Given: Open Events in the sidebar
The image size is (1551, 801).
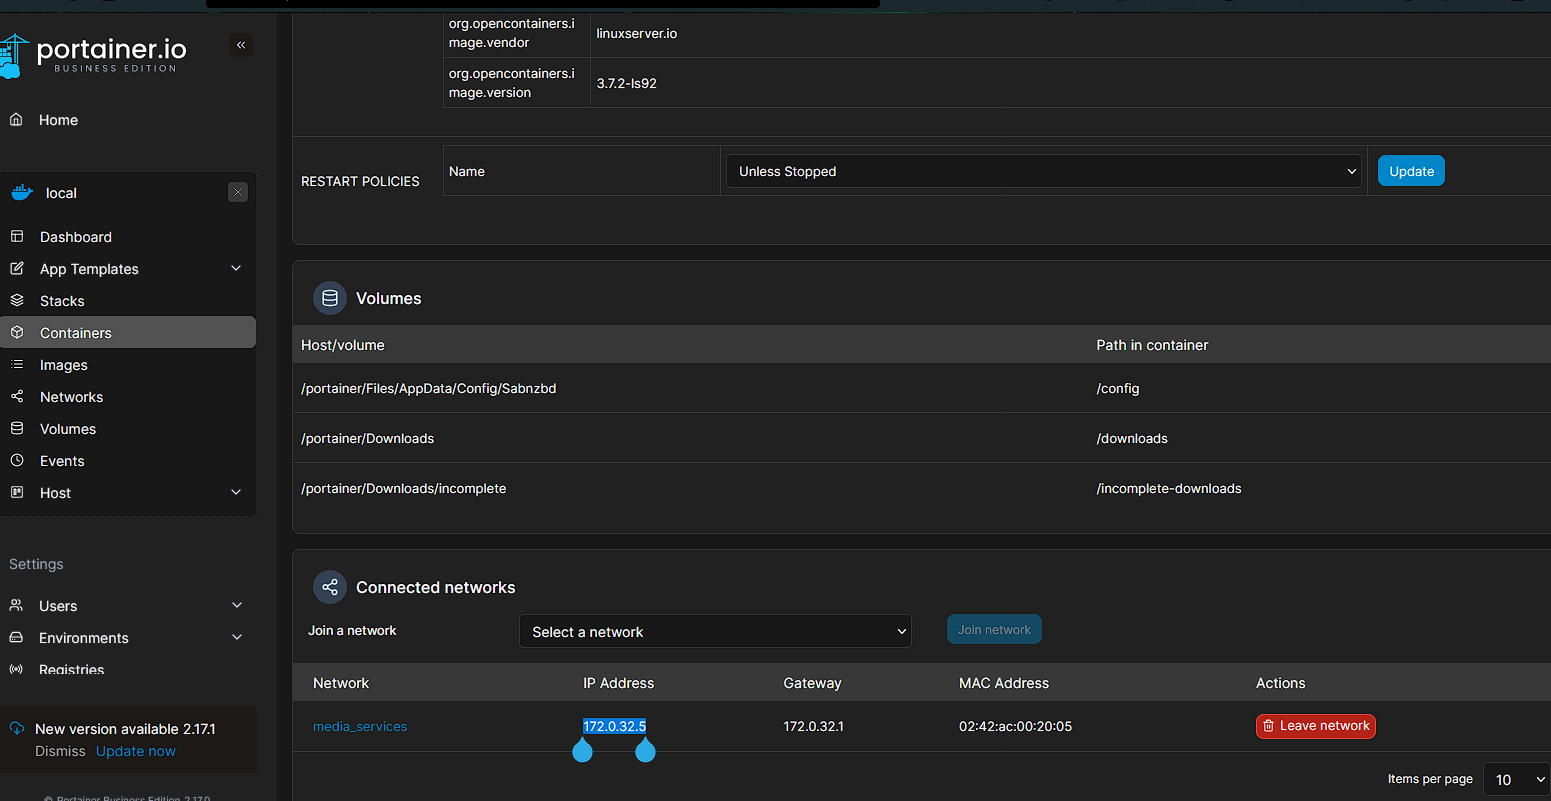Looking at the screenshot, I should pyautogui.click(x=62, y=461).
